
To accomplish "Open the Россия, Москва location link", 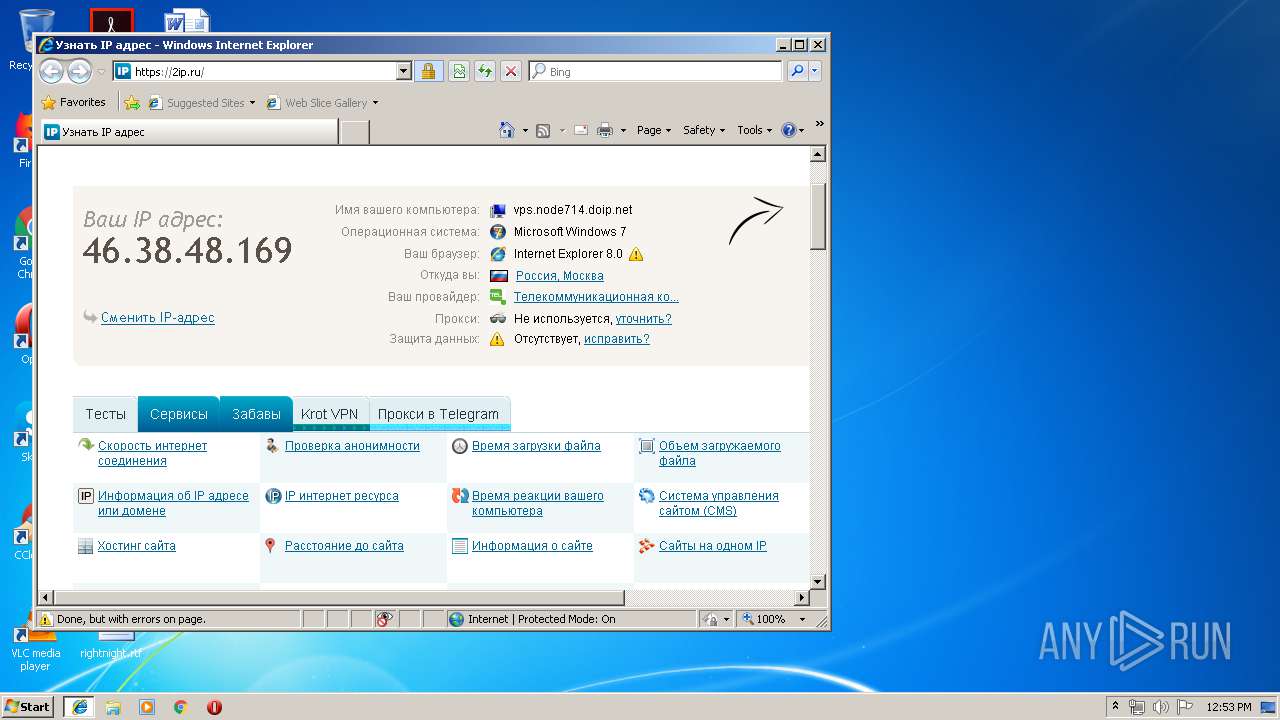I will (x=559, y=276).
